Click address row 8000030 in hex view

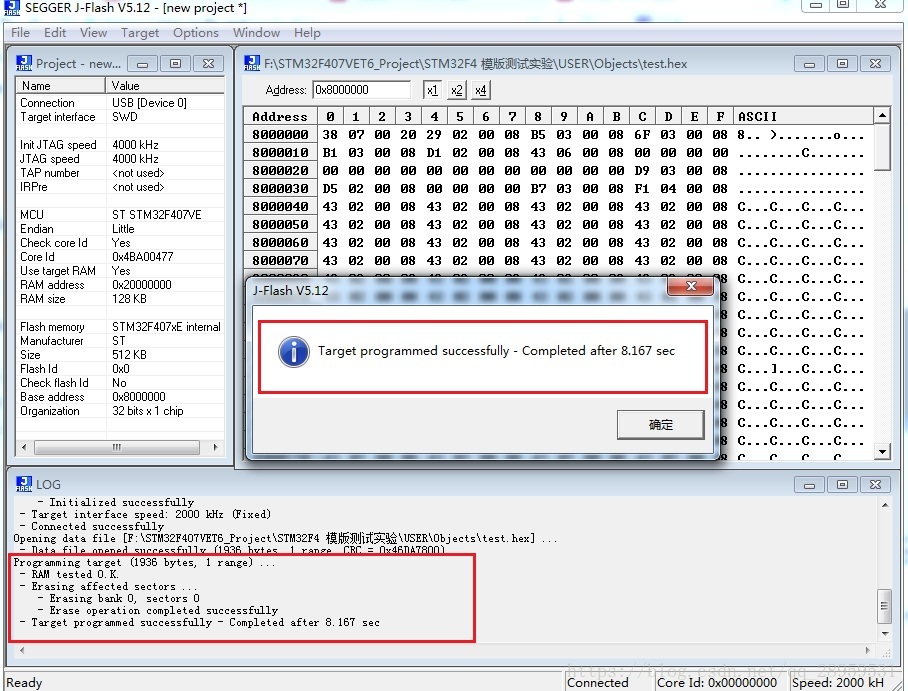click(280, 189)
